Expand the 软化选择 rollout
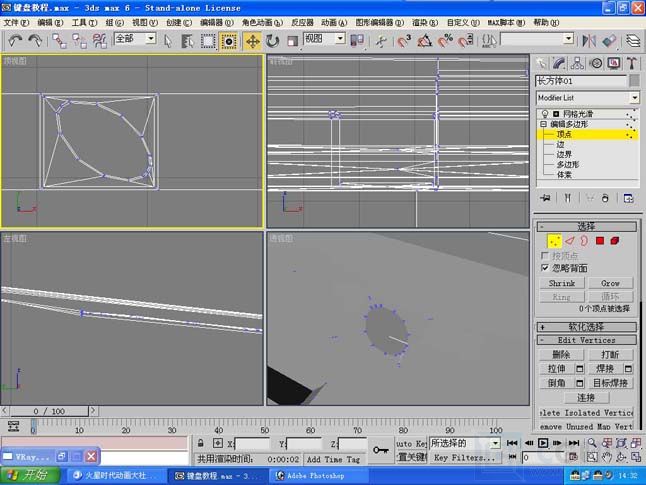This screenshot has width=646, height=485. (x=587, y=327)
